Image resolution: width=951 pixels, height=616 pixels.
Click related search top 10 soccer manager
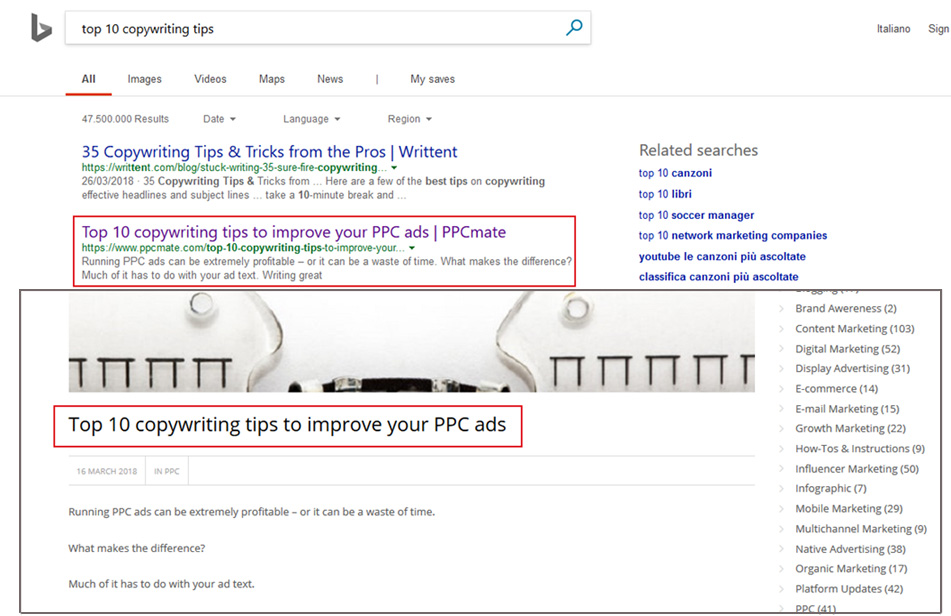(x=696, y=215)
